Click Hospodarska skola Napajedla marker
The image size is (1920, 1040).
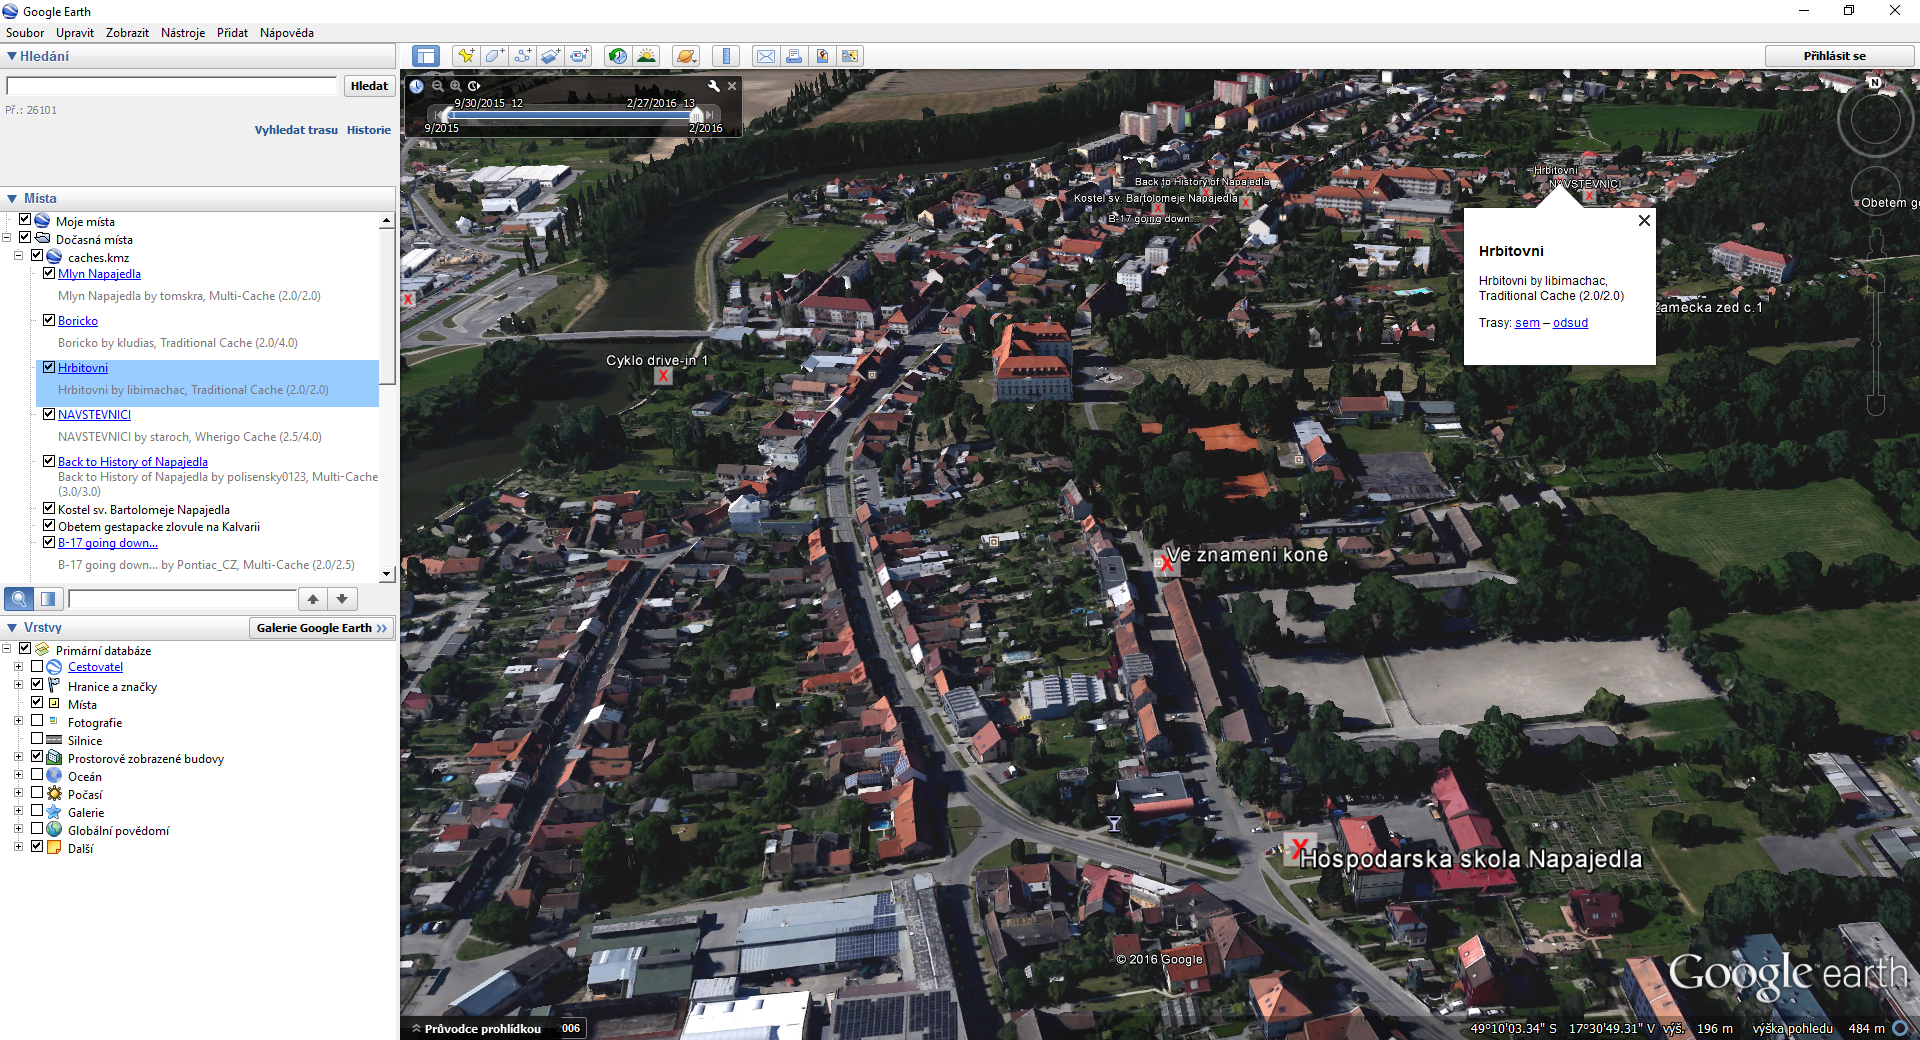(x=1299, y=850)
